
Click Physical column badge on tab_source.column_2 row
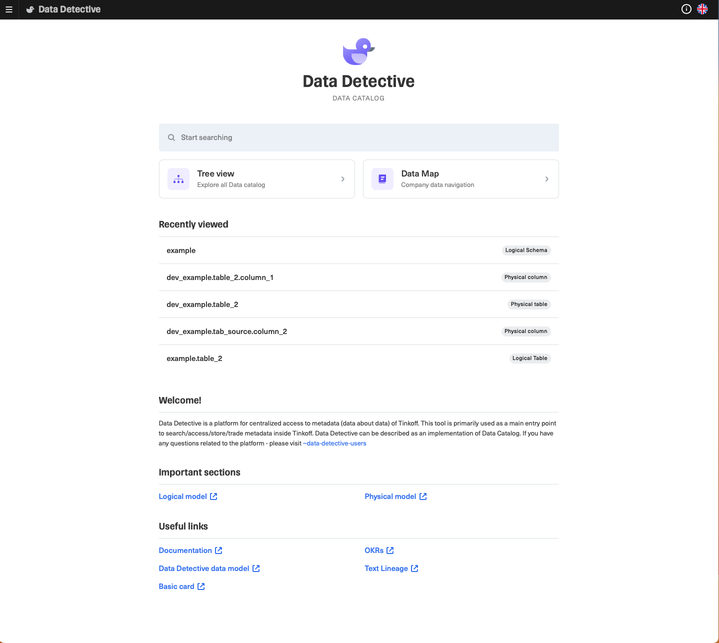tap(525, 332)
